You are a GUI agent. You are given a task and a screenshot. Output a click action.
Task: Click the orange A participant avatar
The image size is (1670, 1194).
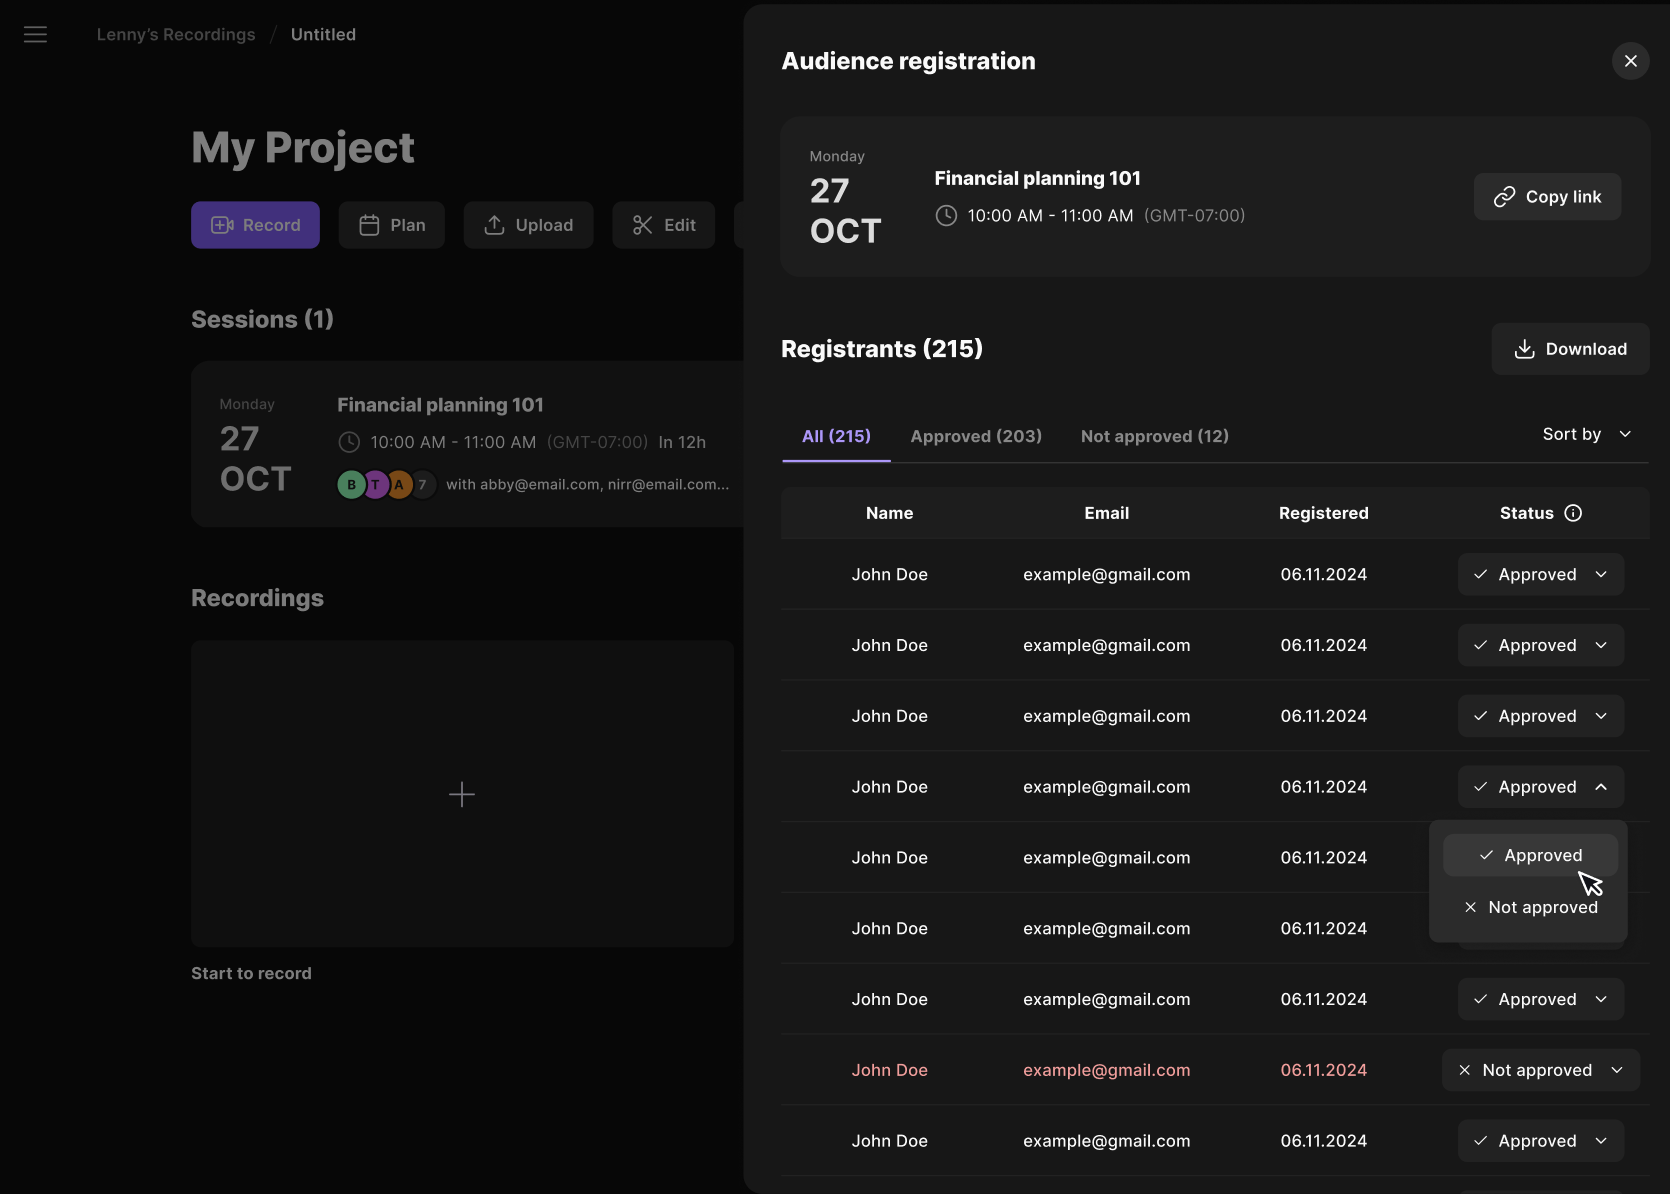(400, 485)
